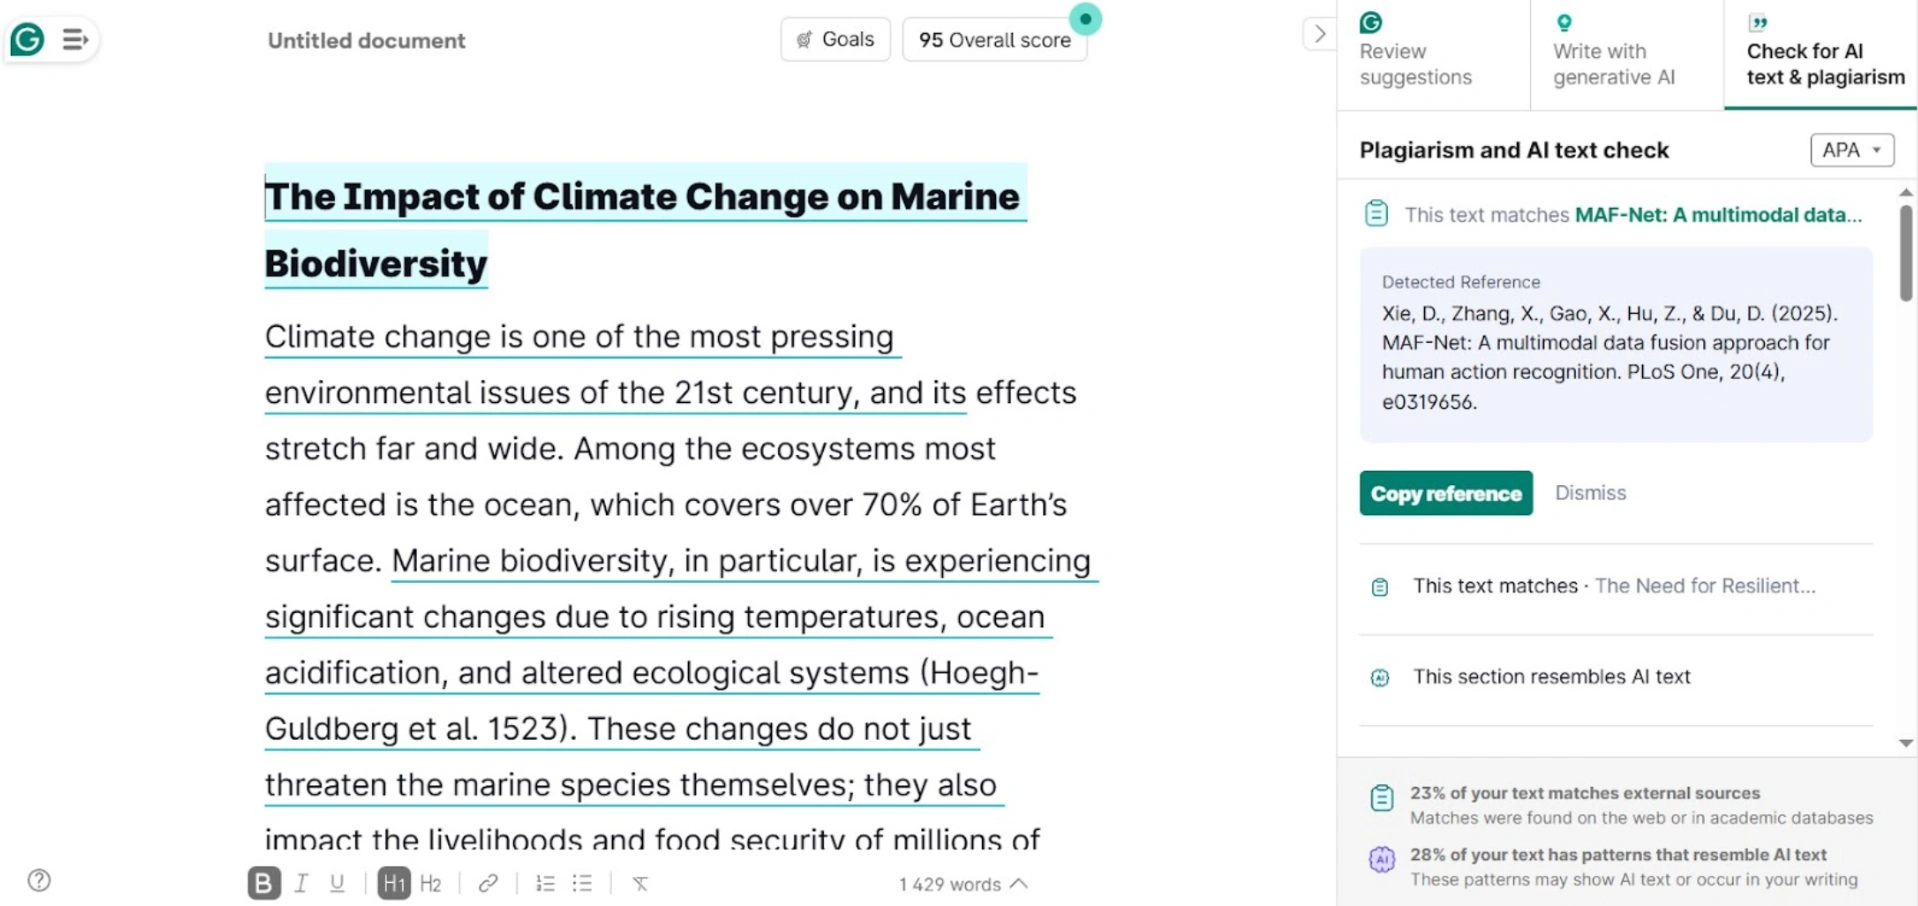Open the help question mark icon
Image resolution: width=1918 pixels, height=906 pixels.
click(38, 880)
